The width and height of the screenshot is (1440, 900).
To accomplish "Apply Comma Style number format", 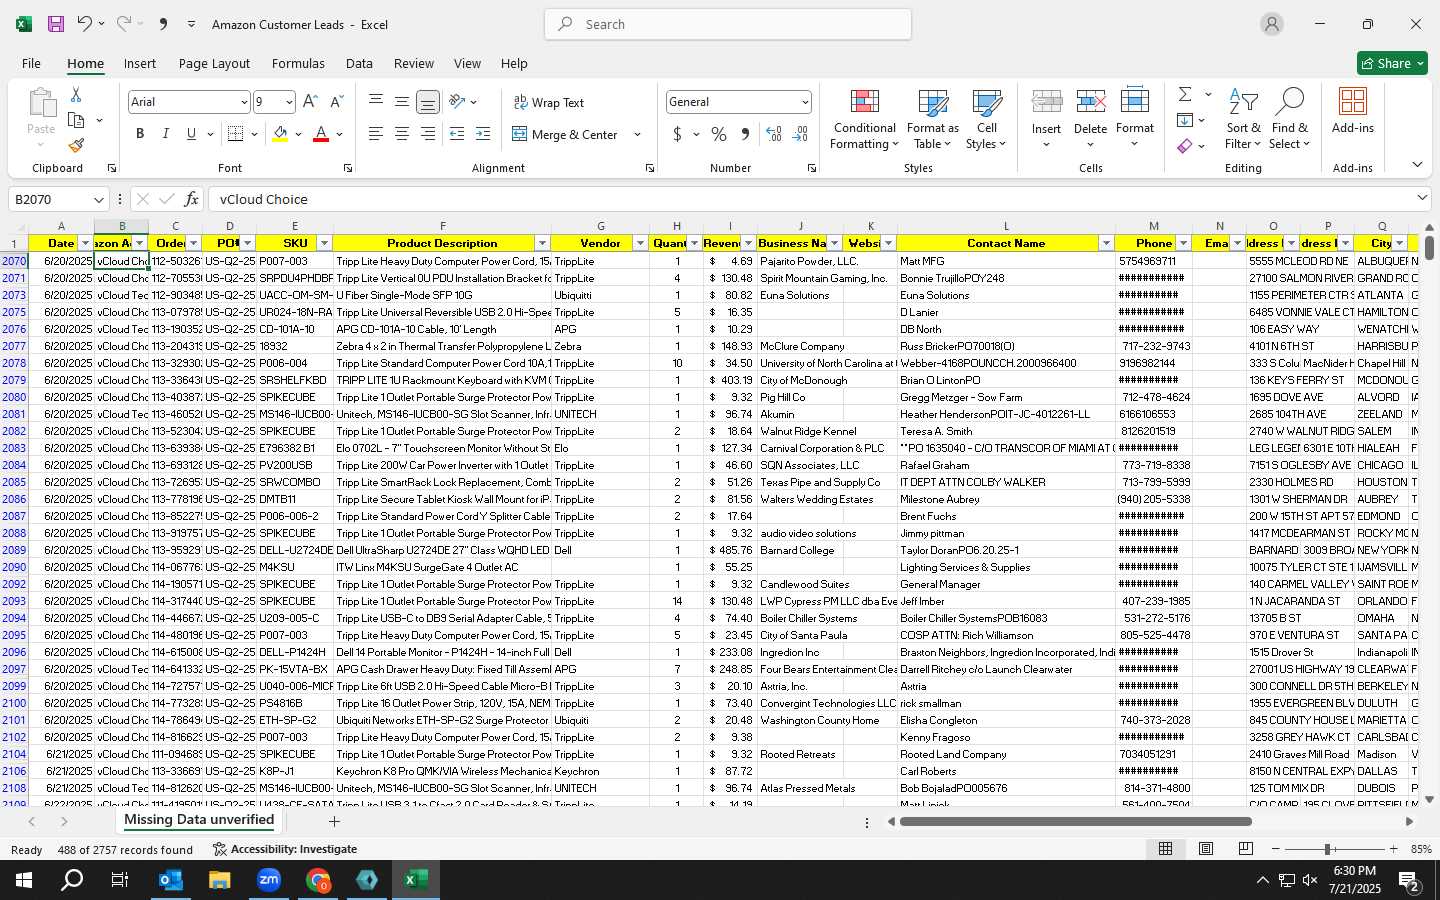I will pos(745,134).
